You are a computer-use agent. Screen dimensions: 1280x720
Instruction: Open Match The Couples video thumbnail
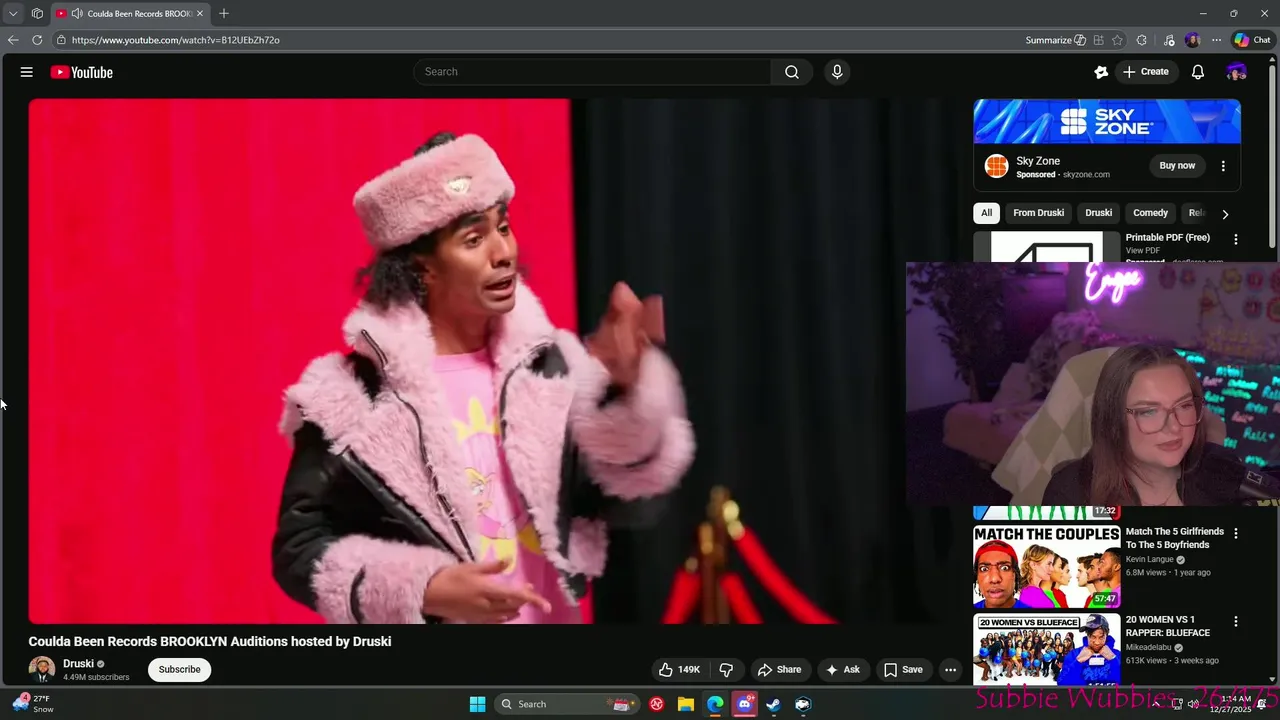[x=1047, y=567]
